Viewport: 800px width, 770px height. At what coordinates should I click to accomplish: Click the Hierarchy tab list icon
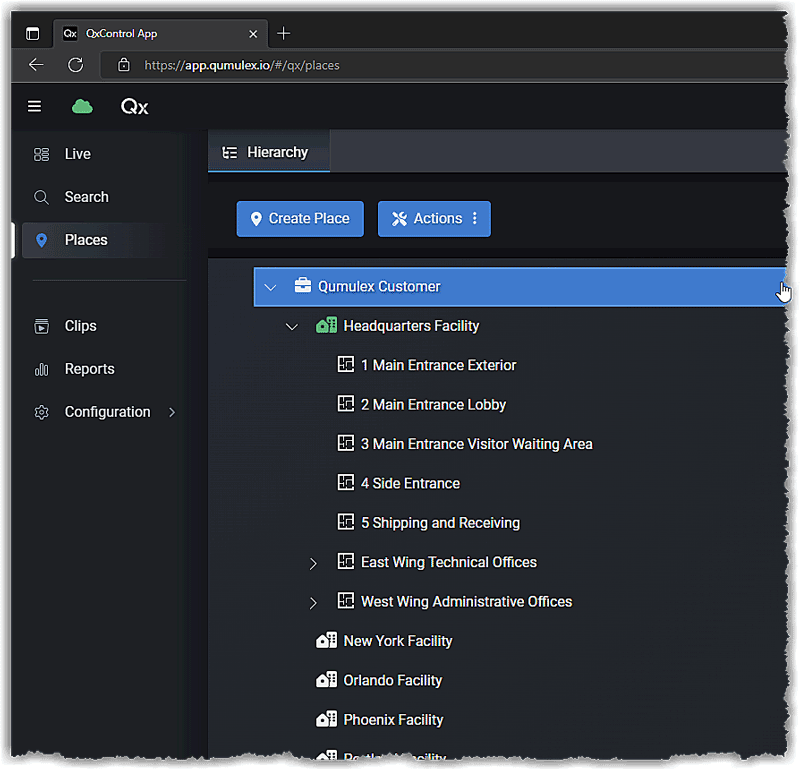click(230, 152)
